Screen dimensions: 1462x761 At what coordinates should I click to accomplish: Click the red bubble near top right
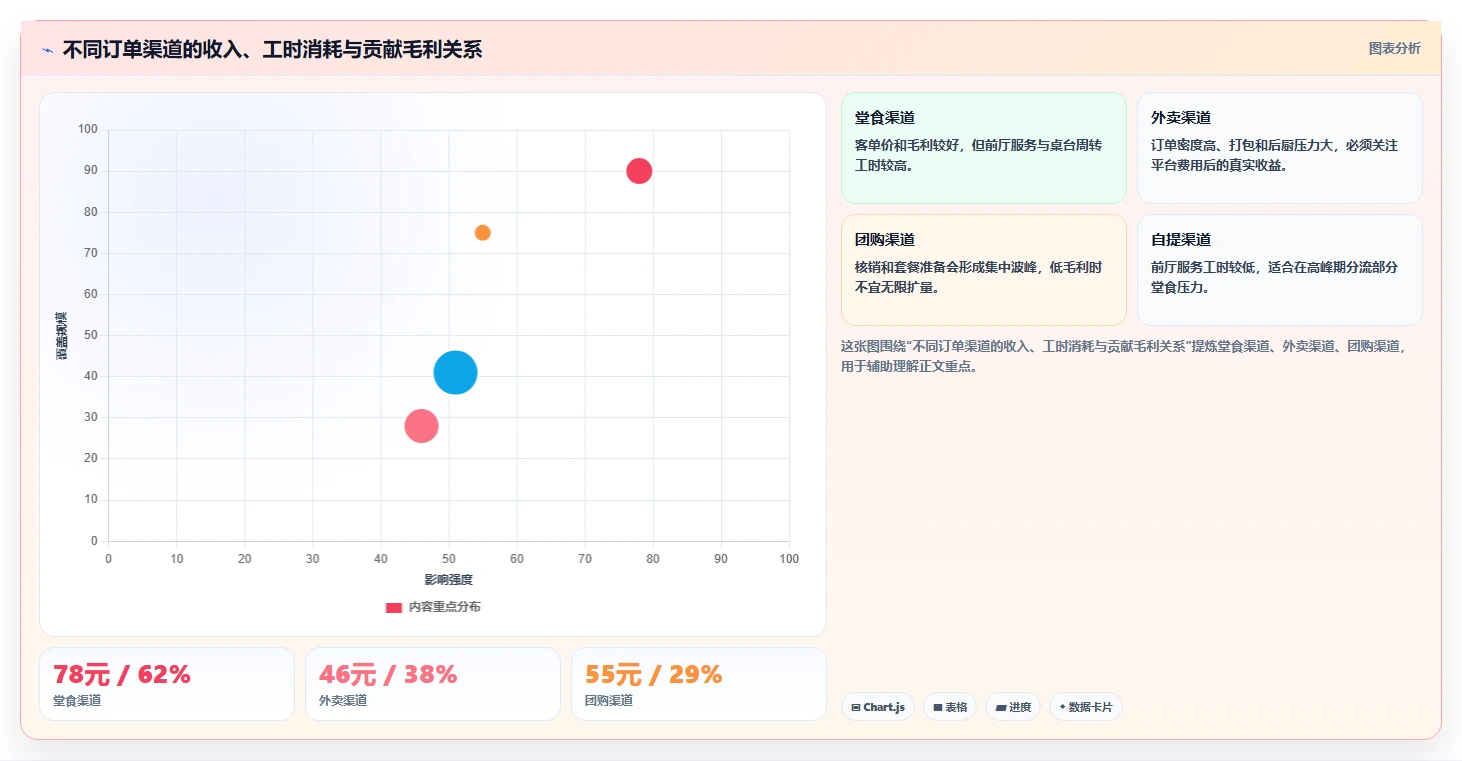[639, 171]
